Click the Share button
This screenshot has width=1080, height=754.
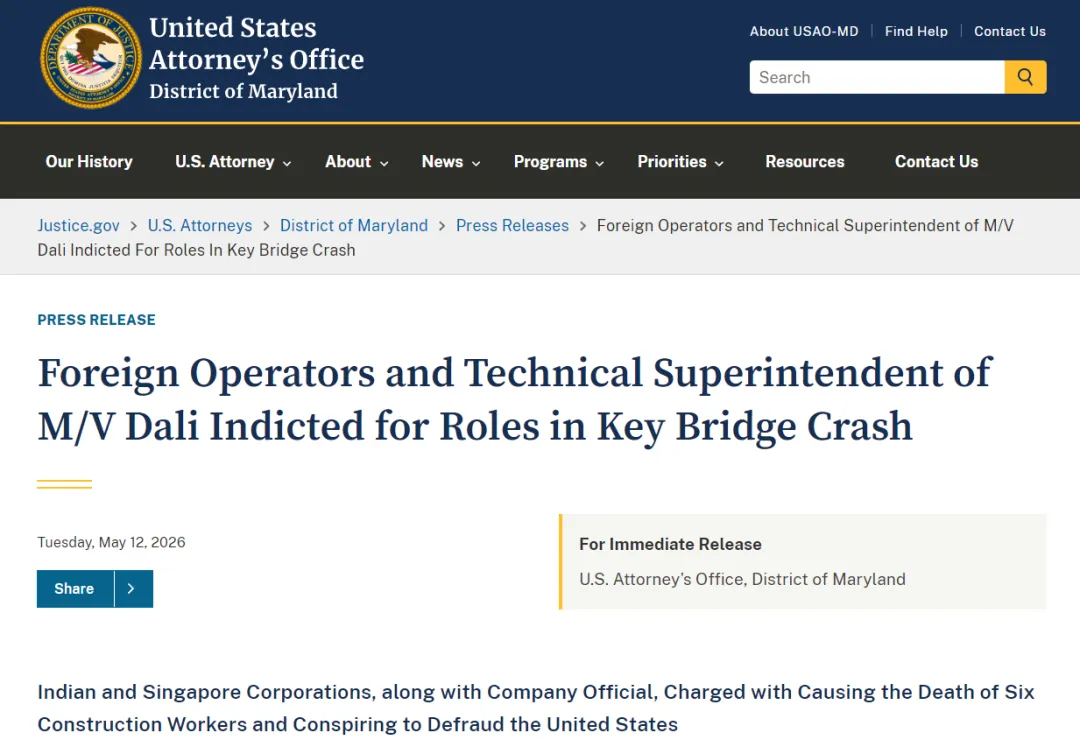(74, 589)
